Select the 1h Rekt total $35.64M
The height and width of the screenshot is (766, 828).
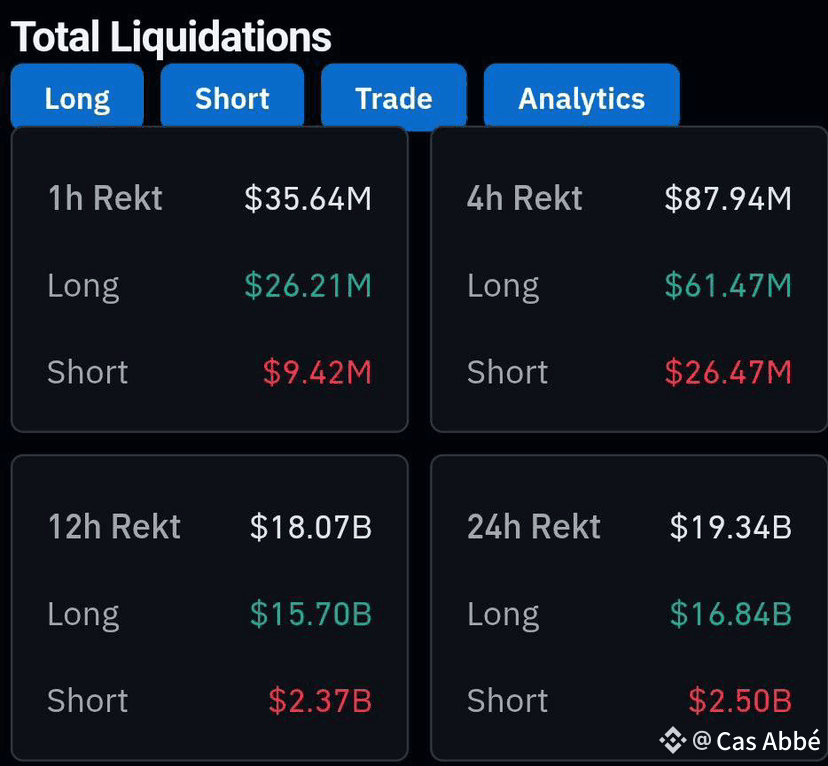308,198
